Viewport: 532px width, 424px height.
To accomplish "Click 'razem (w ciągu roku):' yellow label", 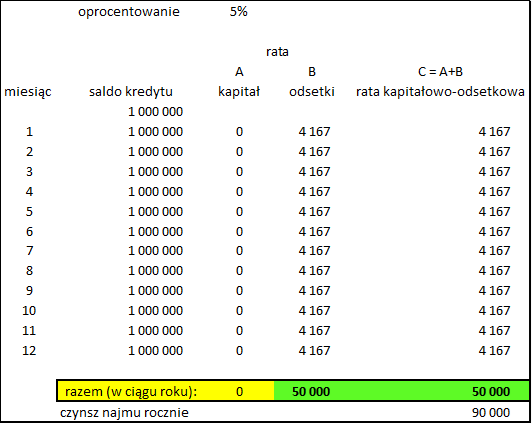I will (131, 392).
